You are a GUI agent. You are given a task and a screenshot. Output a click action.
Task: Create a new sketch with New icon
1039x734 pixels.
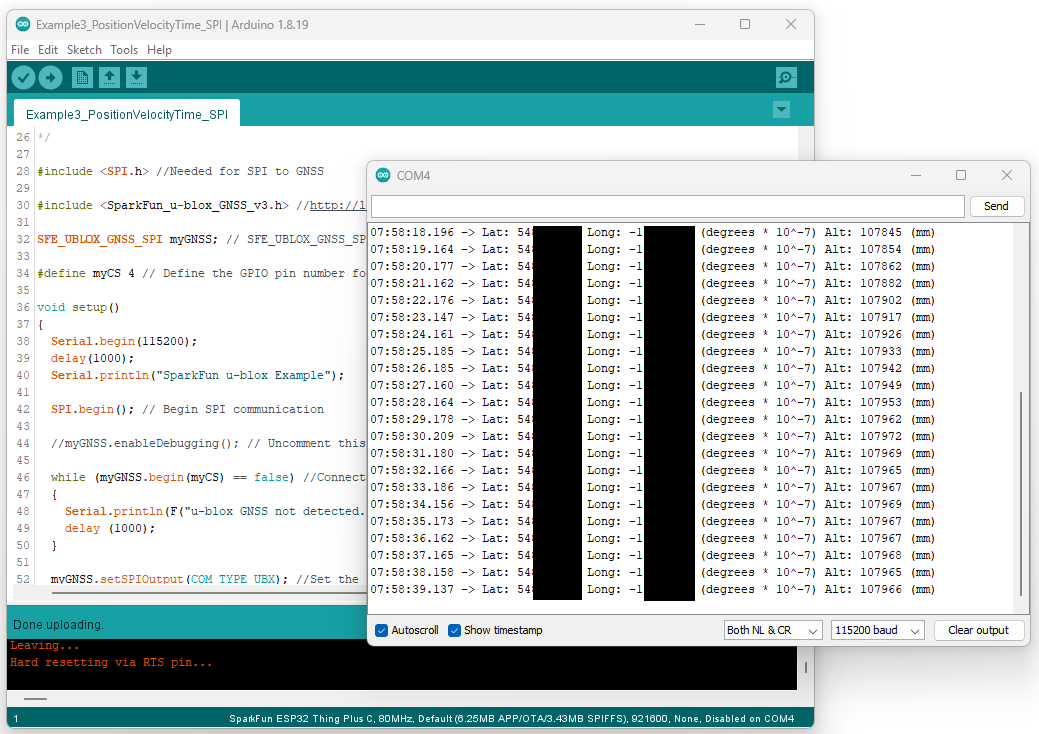(82, 78)
